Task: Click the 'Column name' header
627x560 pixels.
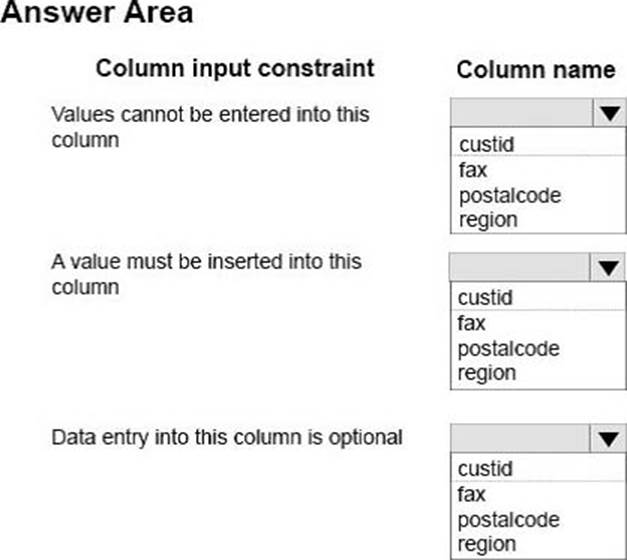Action: 535,70
